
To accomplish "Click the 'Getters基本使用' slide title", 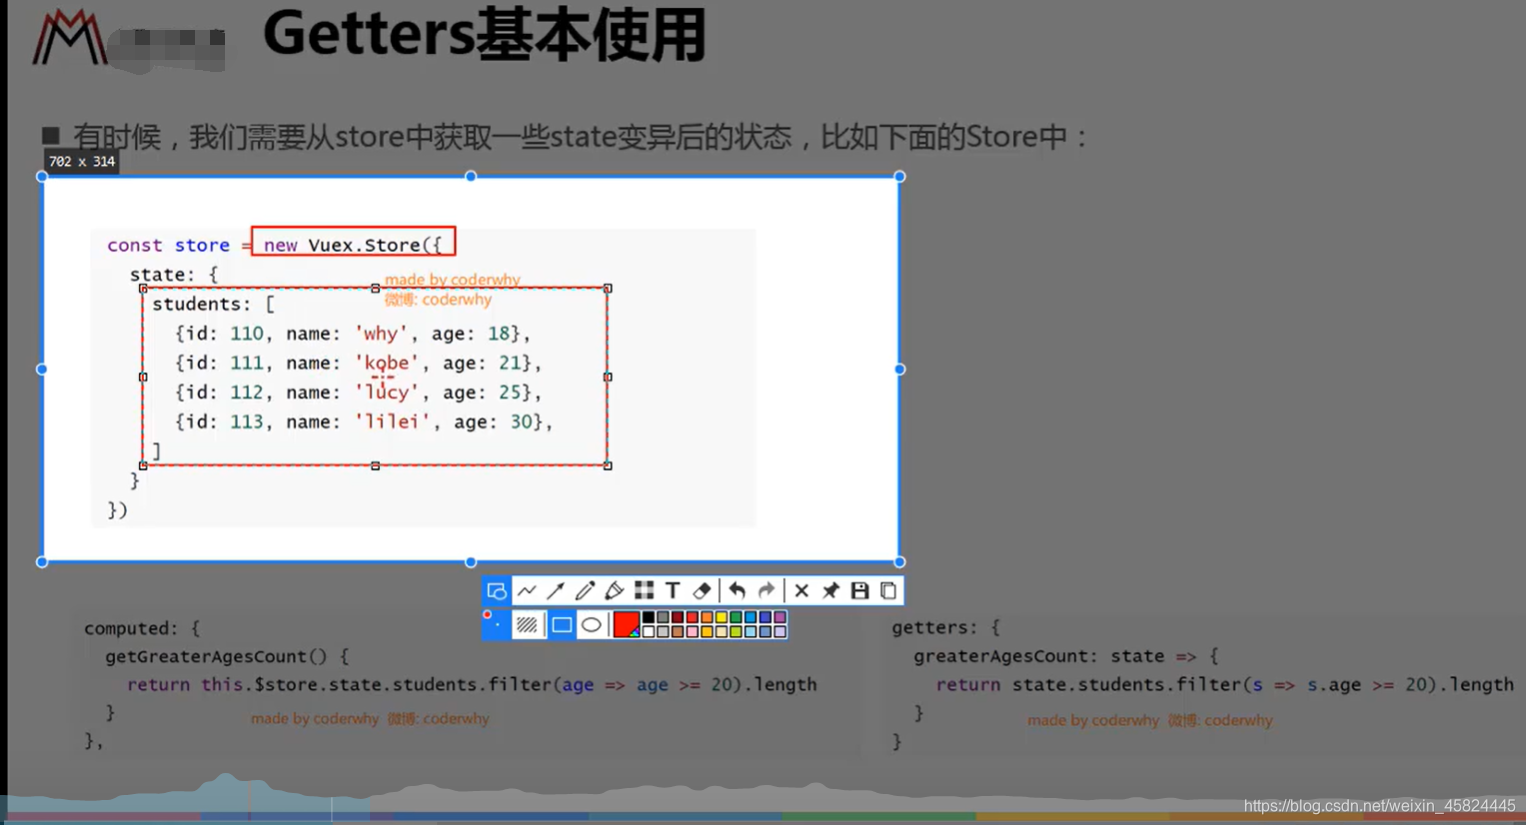I will click(x=485, y=34).
